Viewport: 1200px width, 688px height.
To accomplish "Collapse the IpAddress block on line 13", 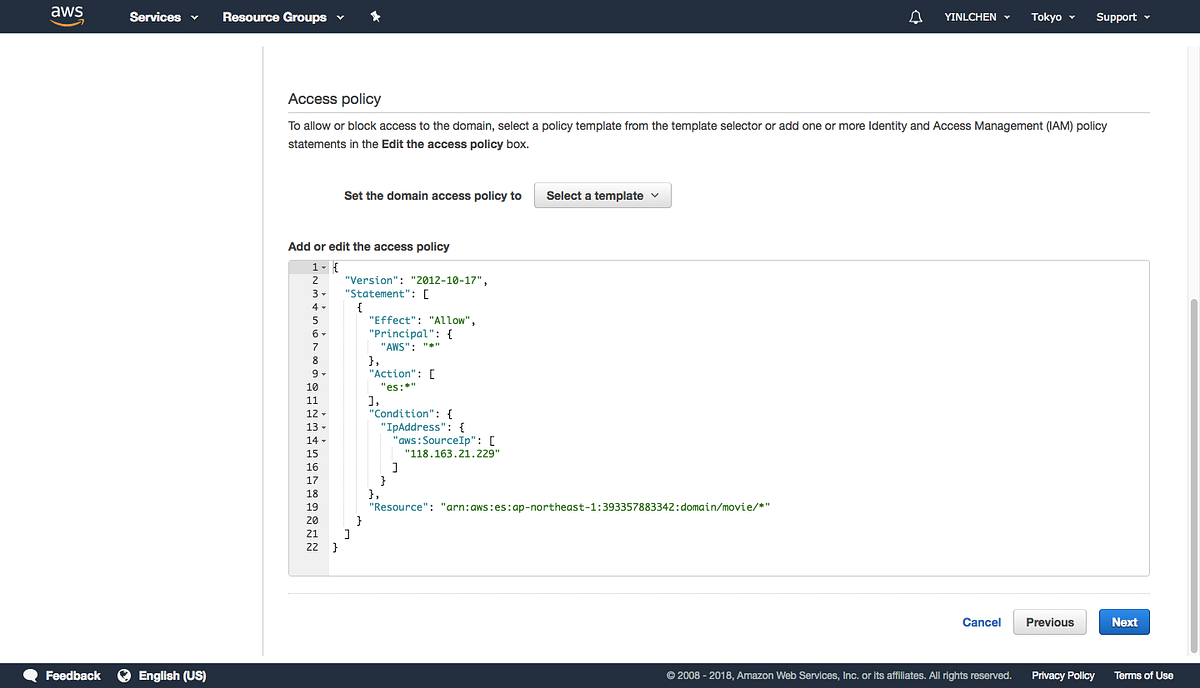I will click(324, 427).
